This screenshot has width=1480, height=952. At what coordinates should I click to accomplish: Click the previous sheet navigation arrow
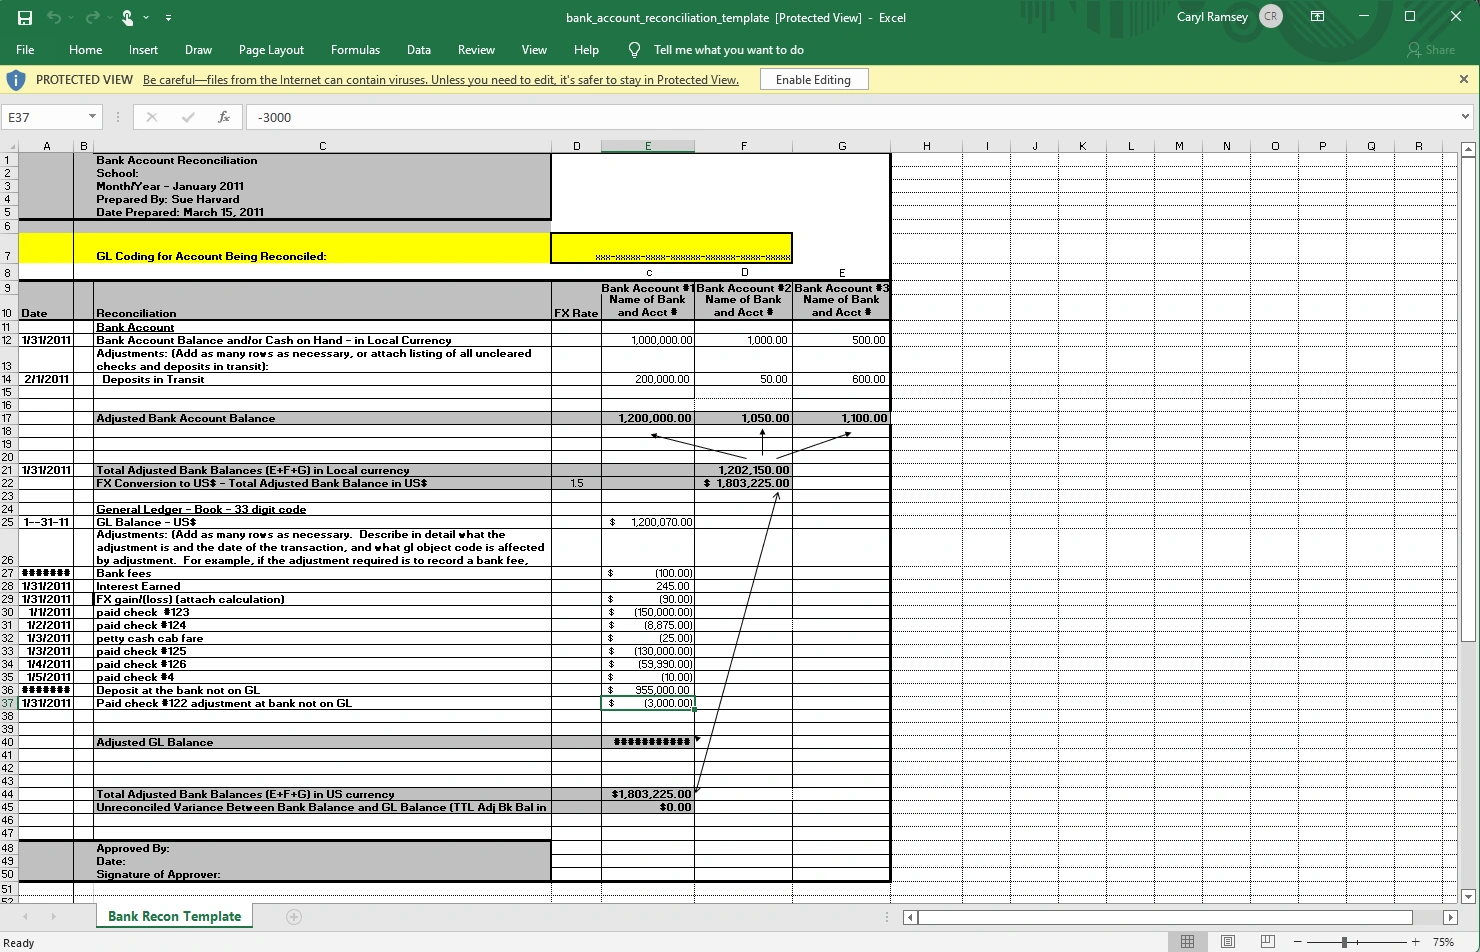point(25,916)
